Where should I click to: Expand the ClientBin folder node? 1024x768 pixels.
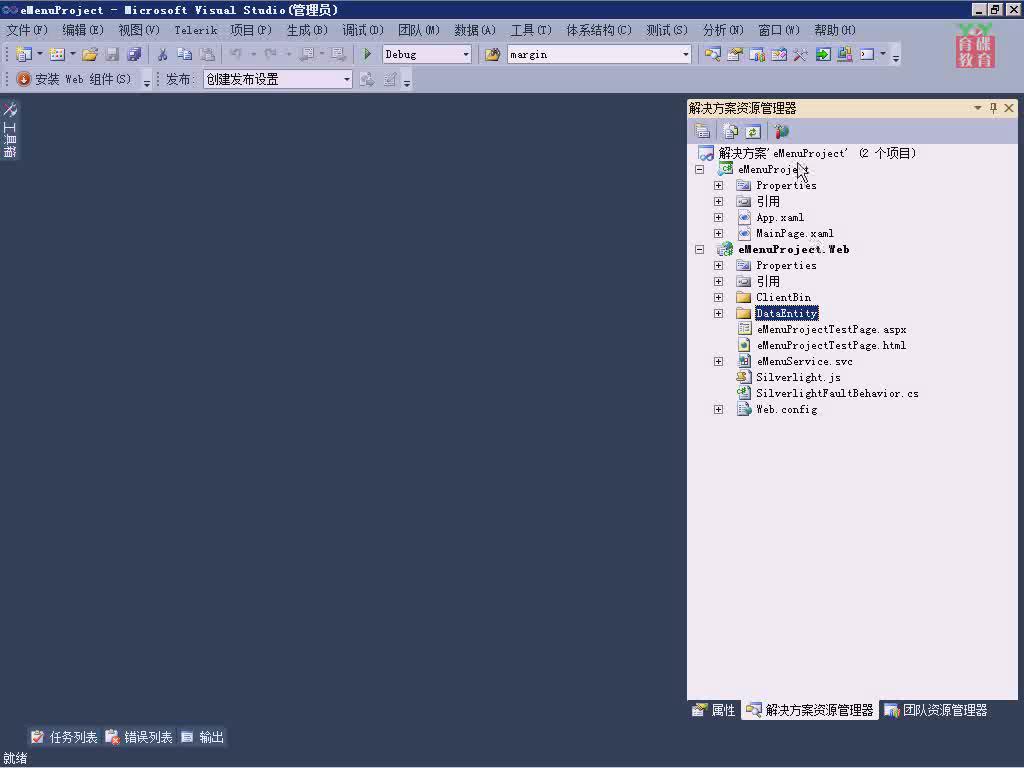click(x=718, y=297)
